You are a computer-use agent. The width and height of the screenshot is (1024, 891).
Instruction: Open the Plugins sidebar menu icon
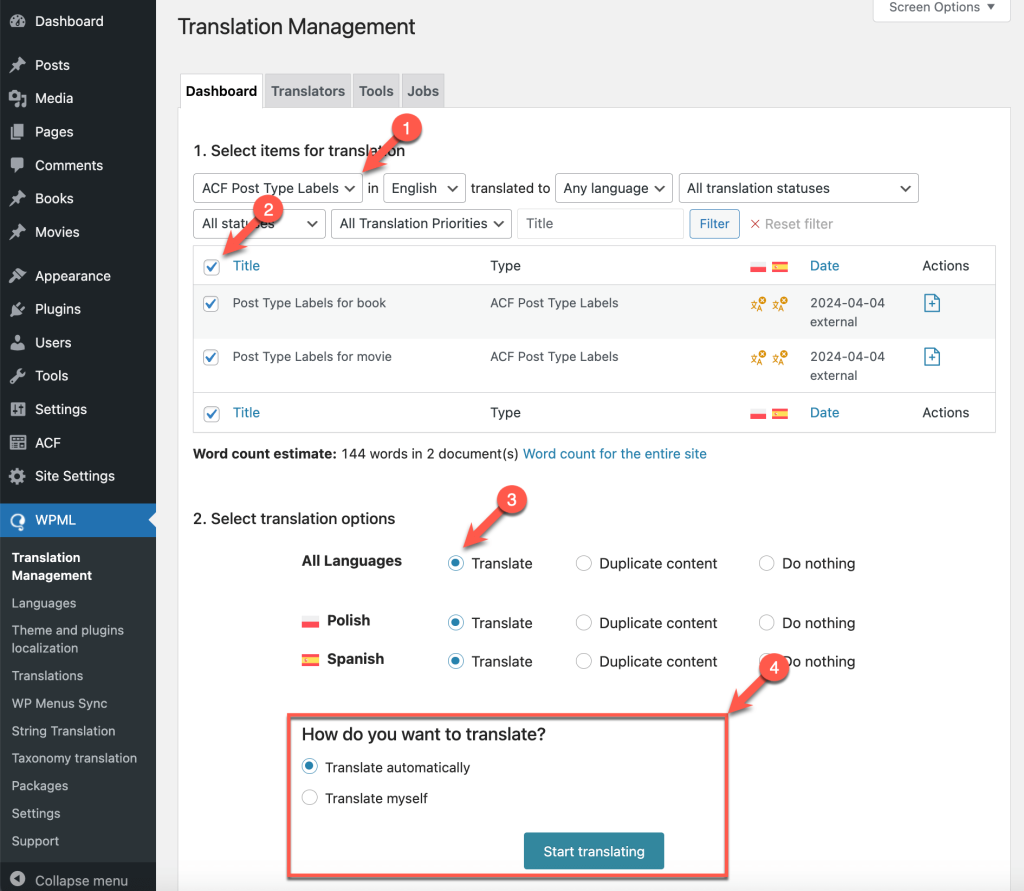pyautogui.click(x=18, y=309)
